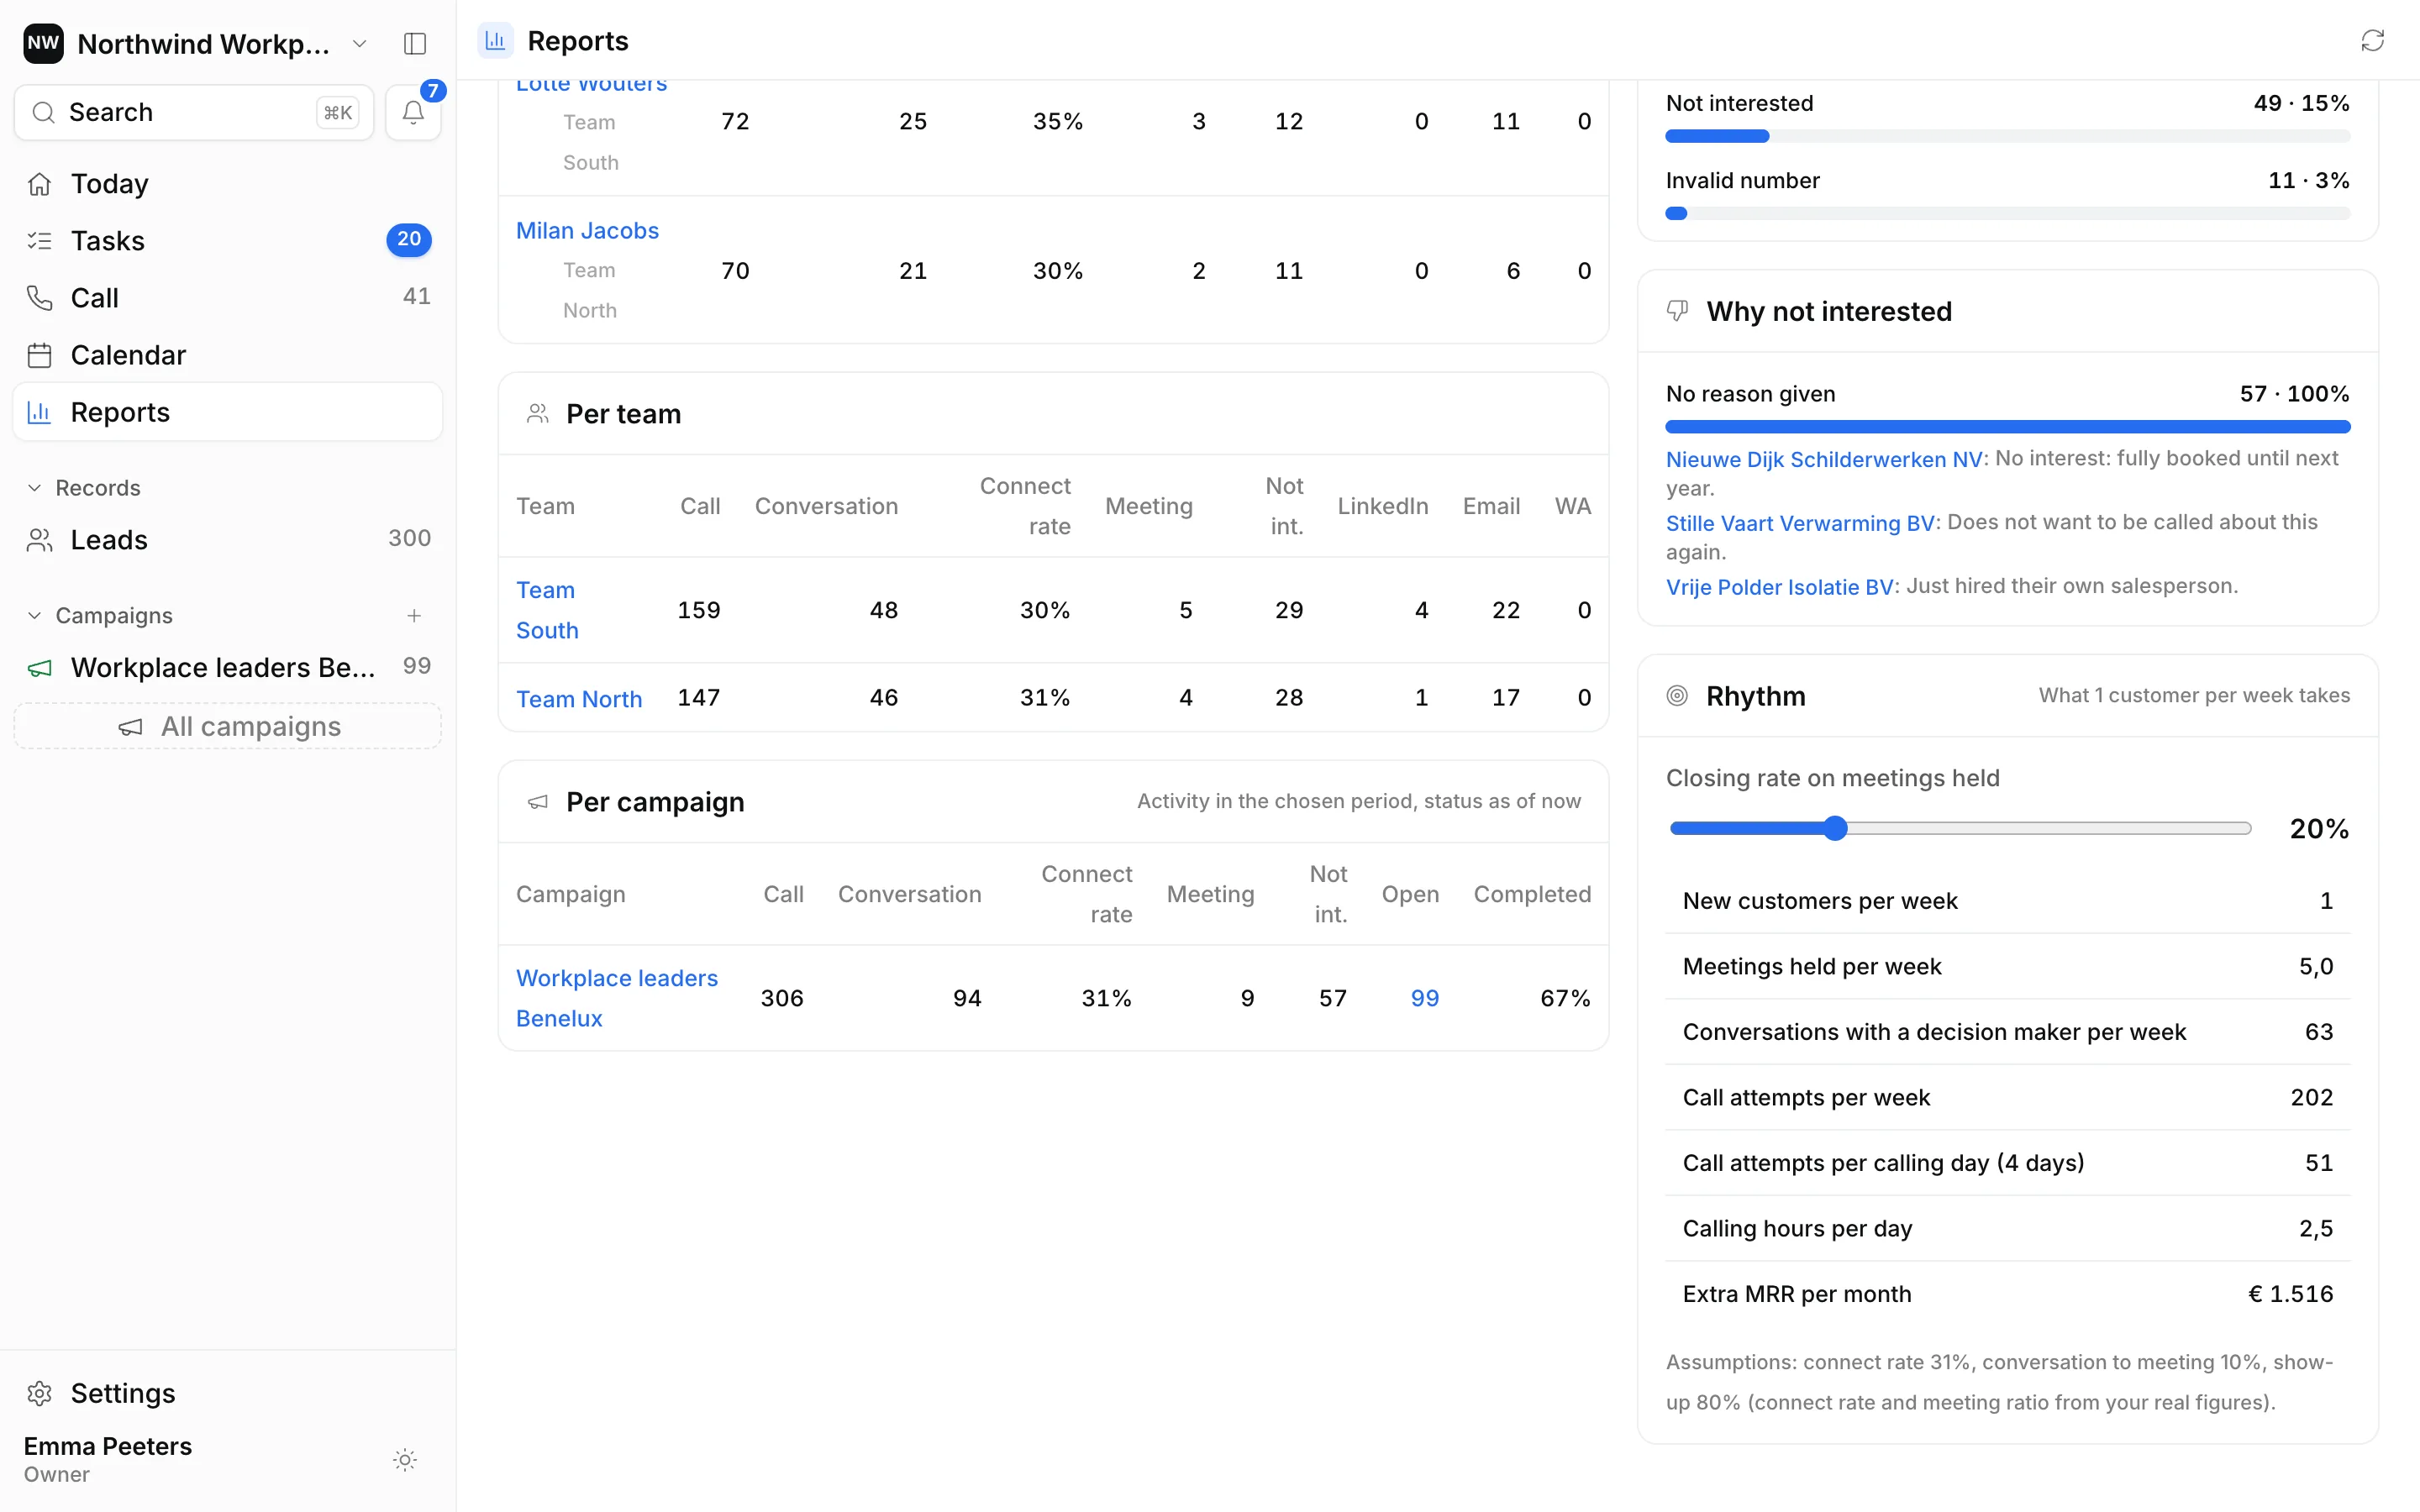Click the Rhythm target icon
The width and height of the screenshot is (2420, 1512).
pos(1677,696)
